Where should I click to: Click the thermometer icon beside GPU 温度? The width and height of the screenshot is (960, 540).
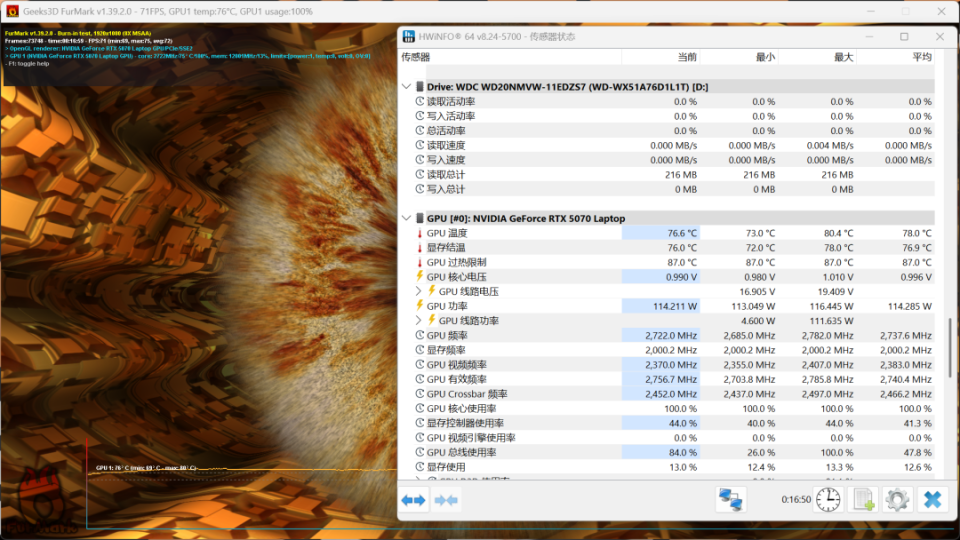click(419, 233)
